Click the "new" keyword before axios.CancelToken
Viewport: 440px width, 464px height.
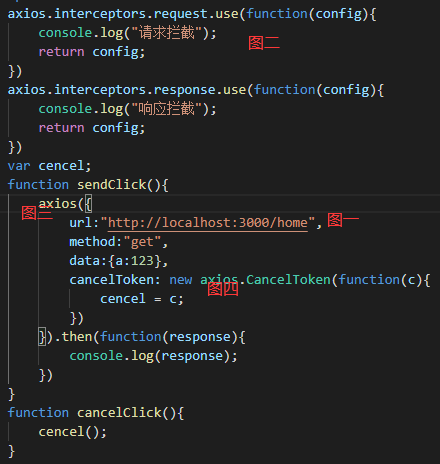[181, 280]
